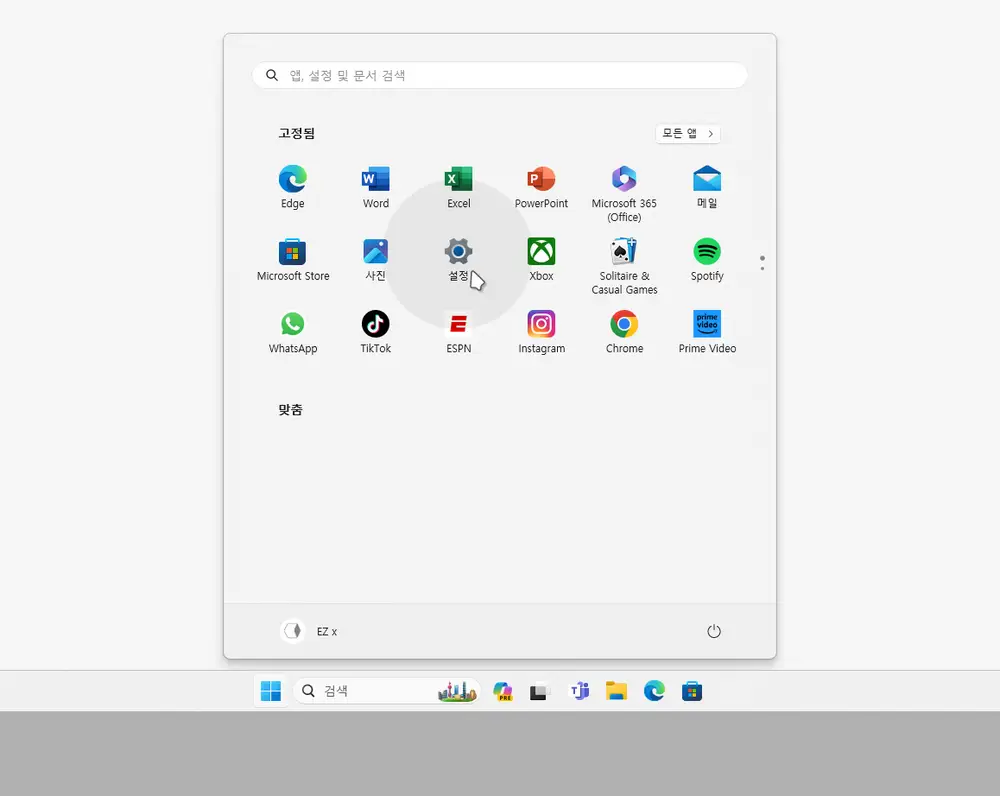This screenshot has width=1000, height=796.
Task: Open Copilot preview from taskbar
Action: [503, 691]
